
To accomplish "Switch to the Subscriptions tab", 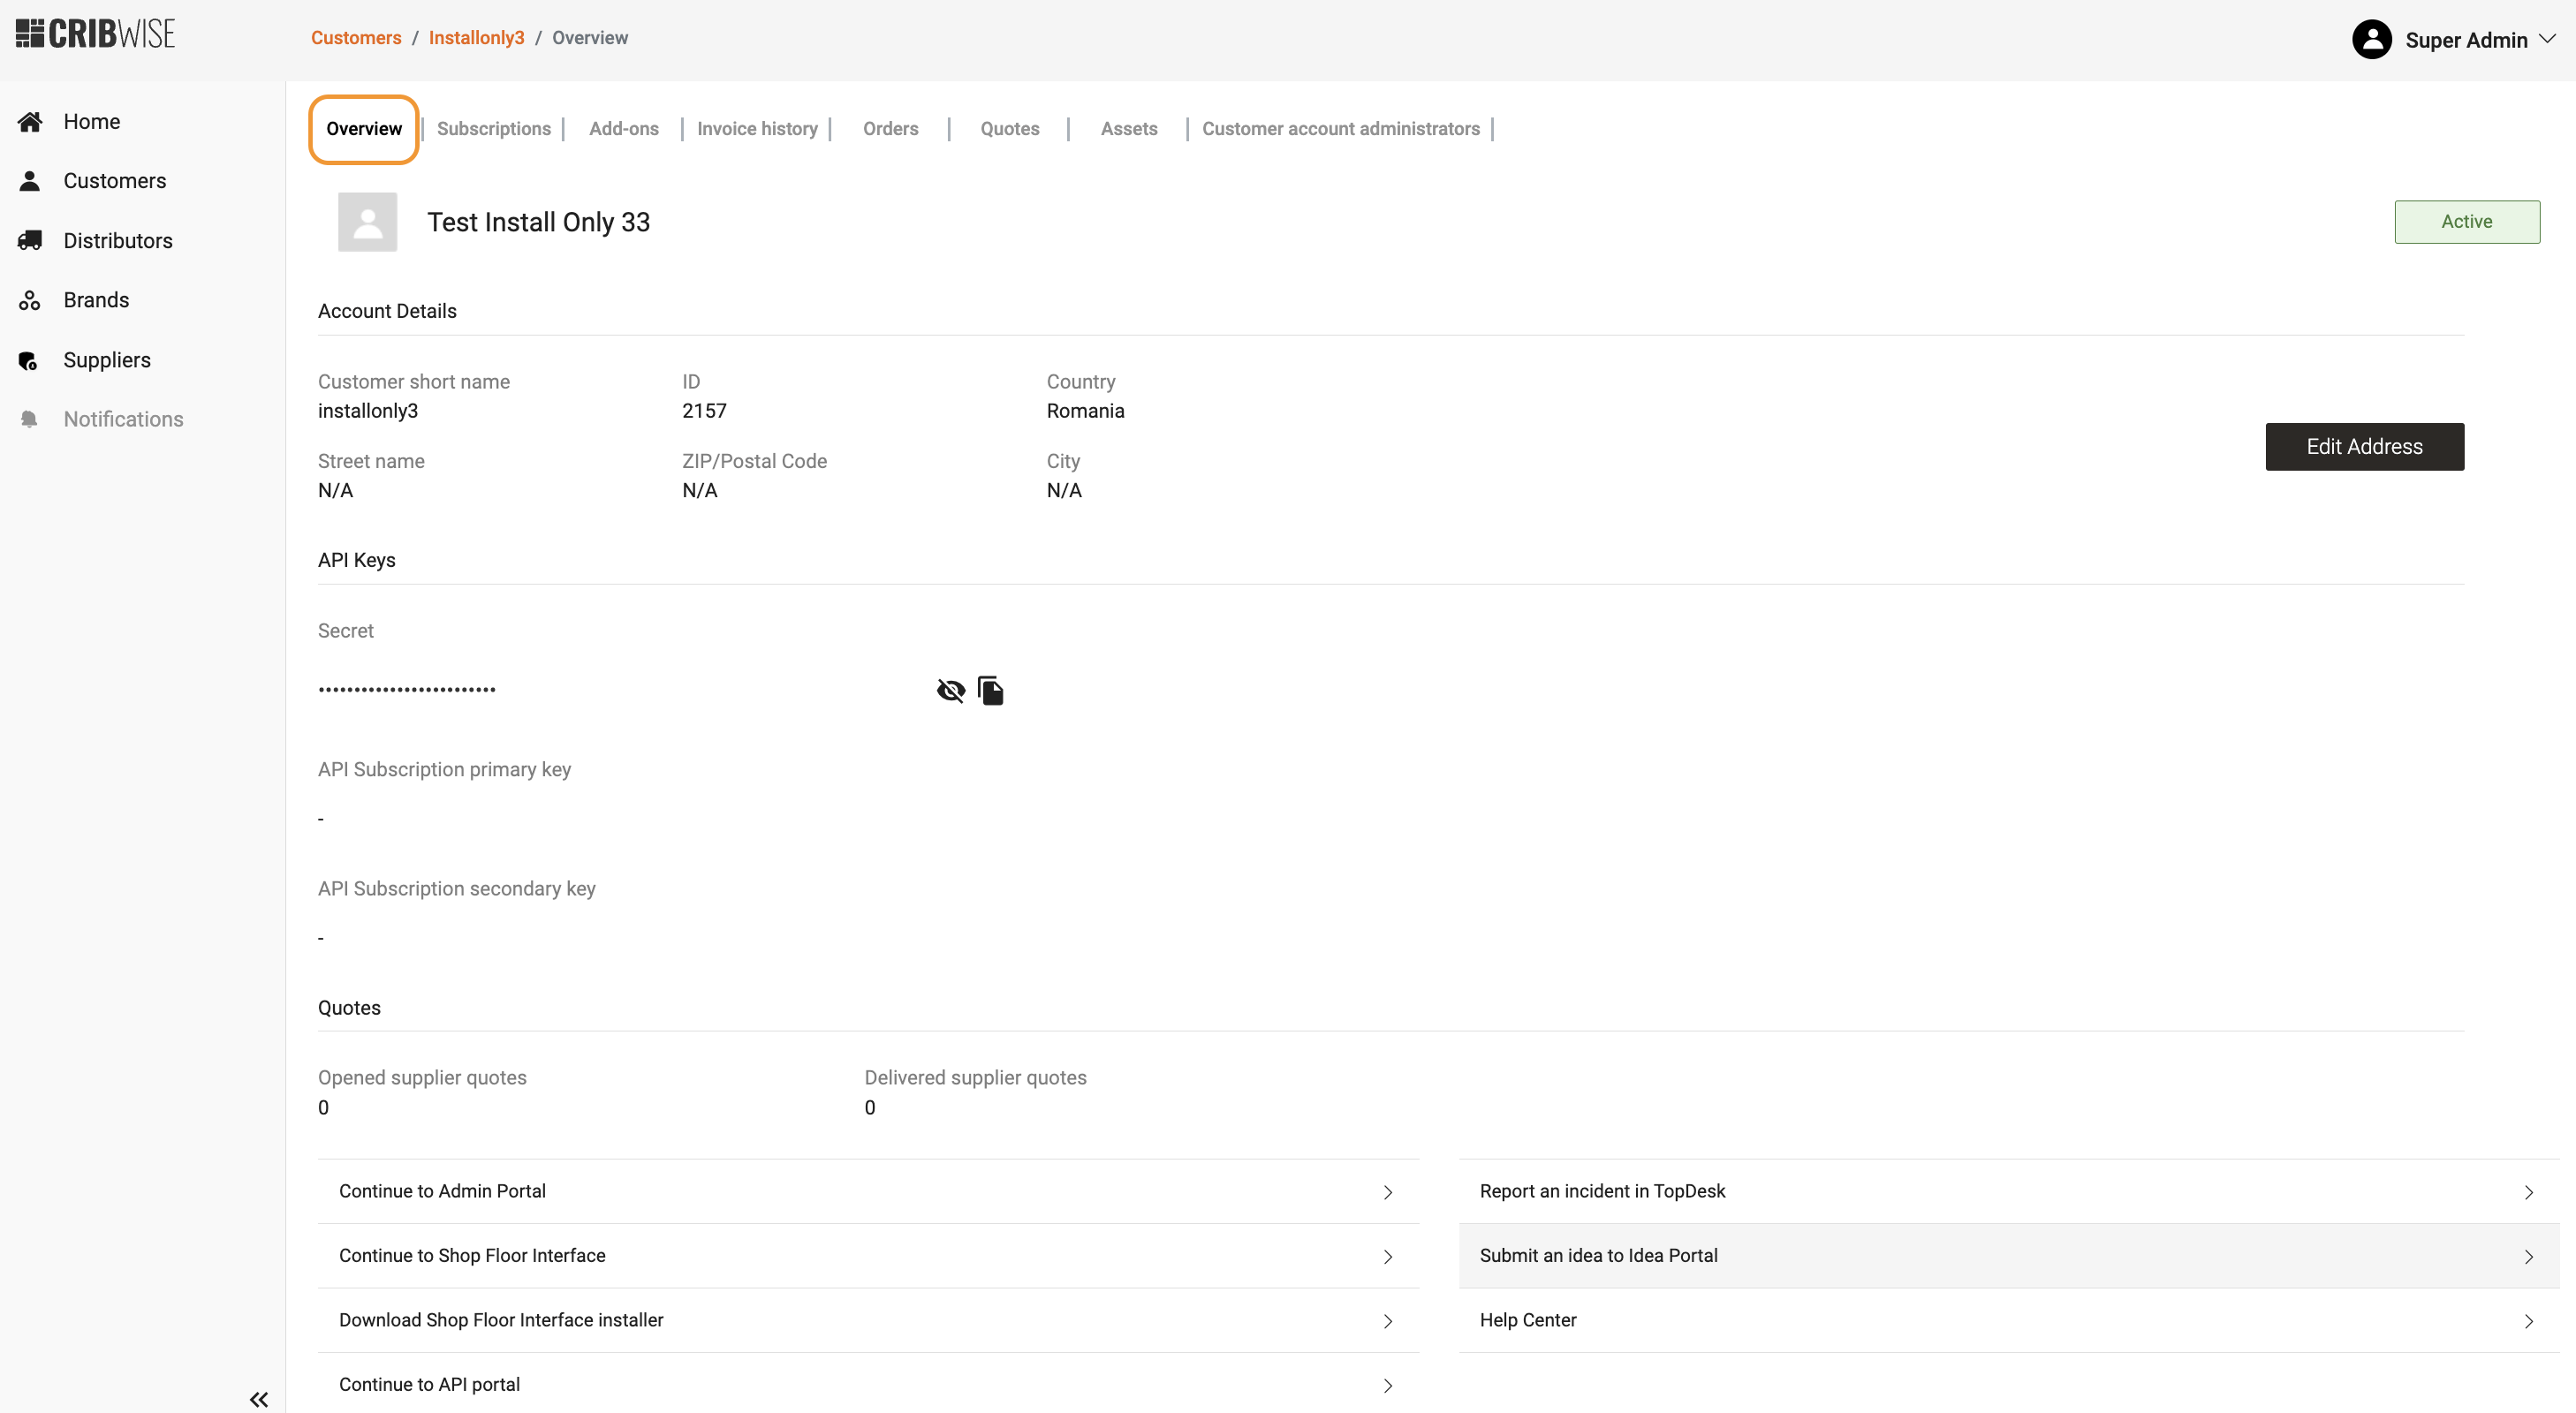I will click(494, 129).
